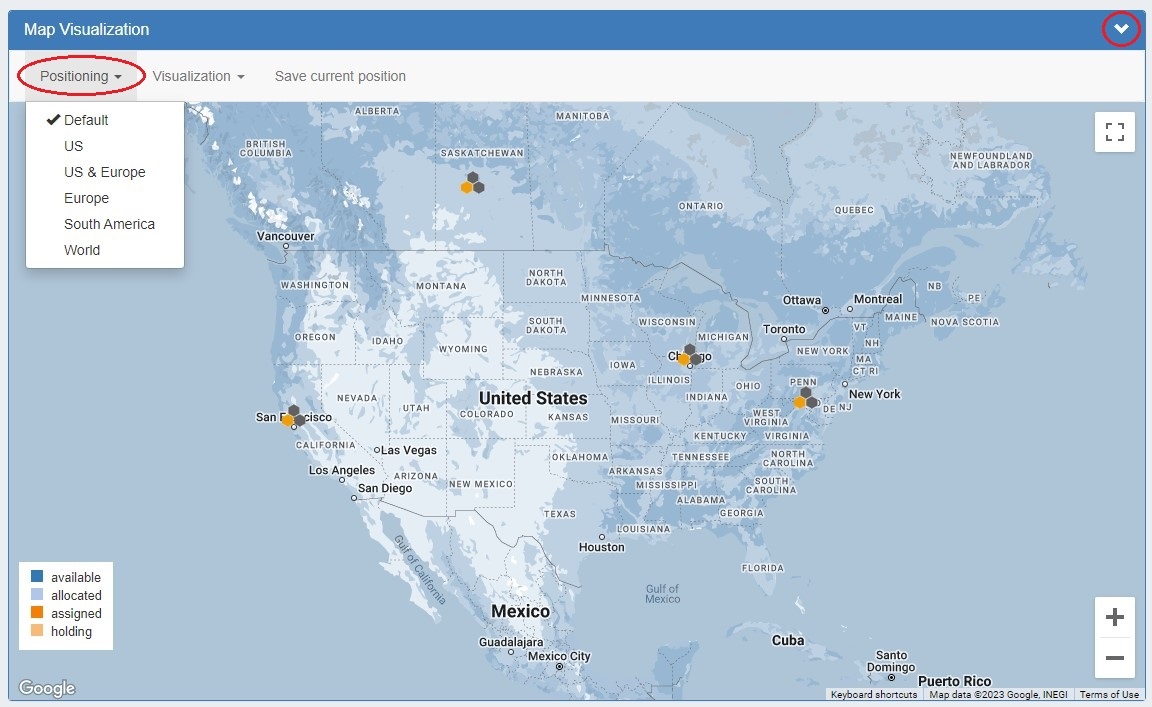The image size is (1152, 707).
Task: Toggle fullscreen map view
Action: click(1115, 132)
